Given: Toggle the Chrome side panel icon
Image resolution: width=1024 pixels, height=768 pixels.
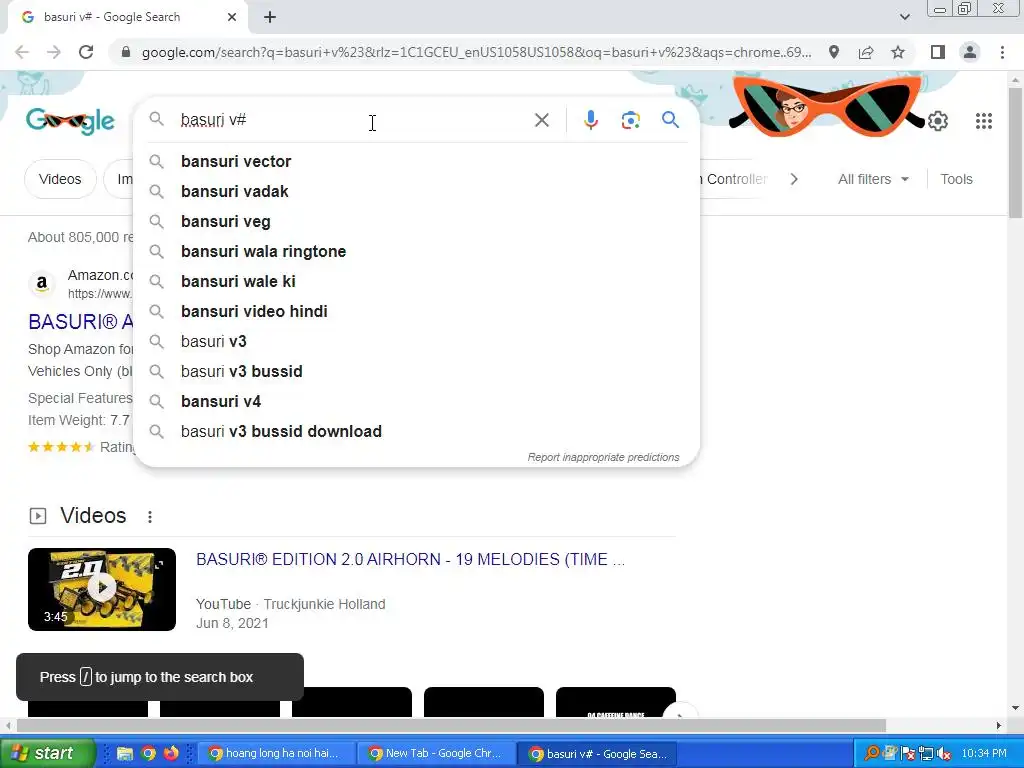Looking at the screenshot, I should (x=938, y=52).
